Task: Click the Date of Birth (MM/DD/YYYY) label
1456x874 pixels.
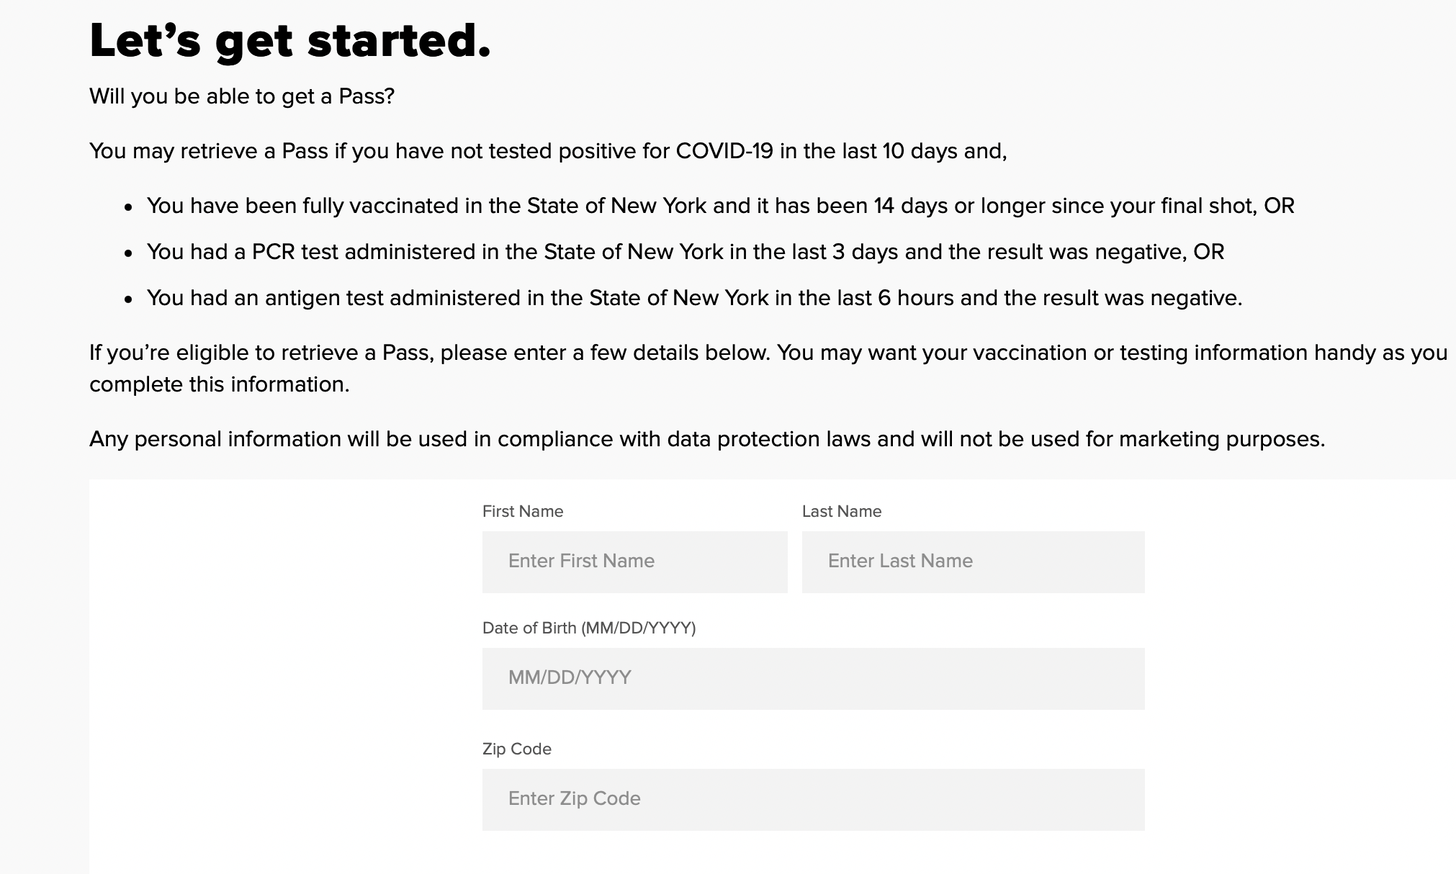Action: tap(588, 628)
